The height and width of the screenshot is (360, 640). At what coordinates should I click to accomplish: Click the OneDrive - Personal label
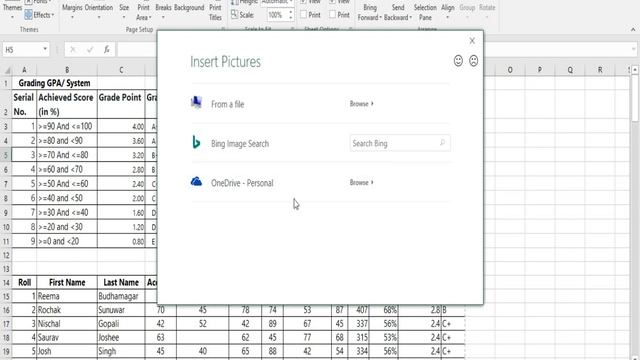pyautogui.click(x=242, y=183)
